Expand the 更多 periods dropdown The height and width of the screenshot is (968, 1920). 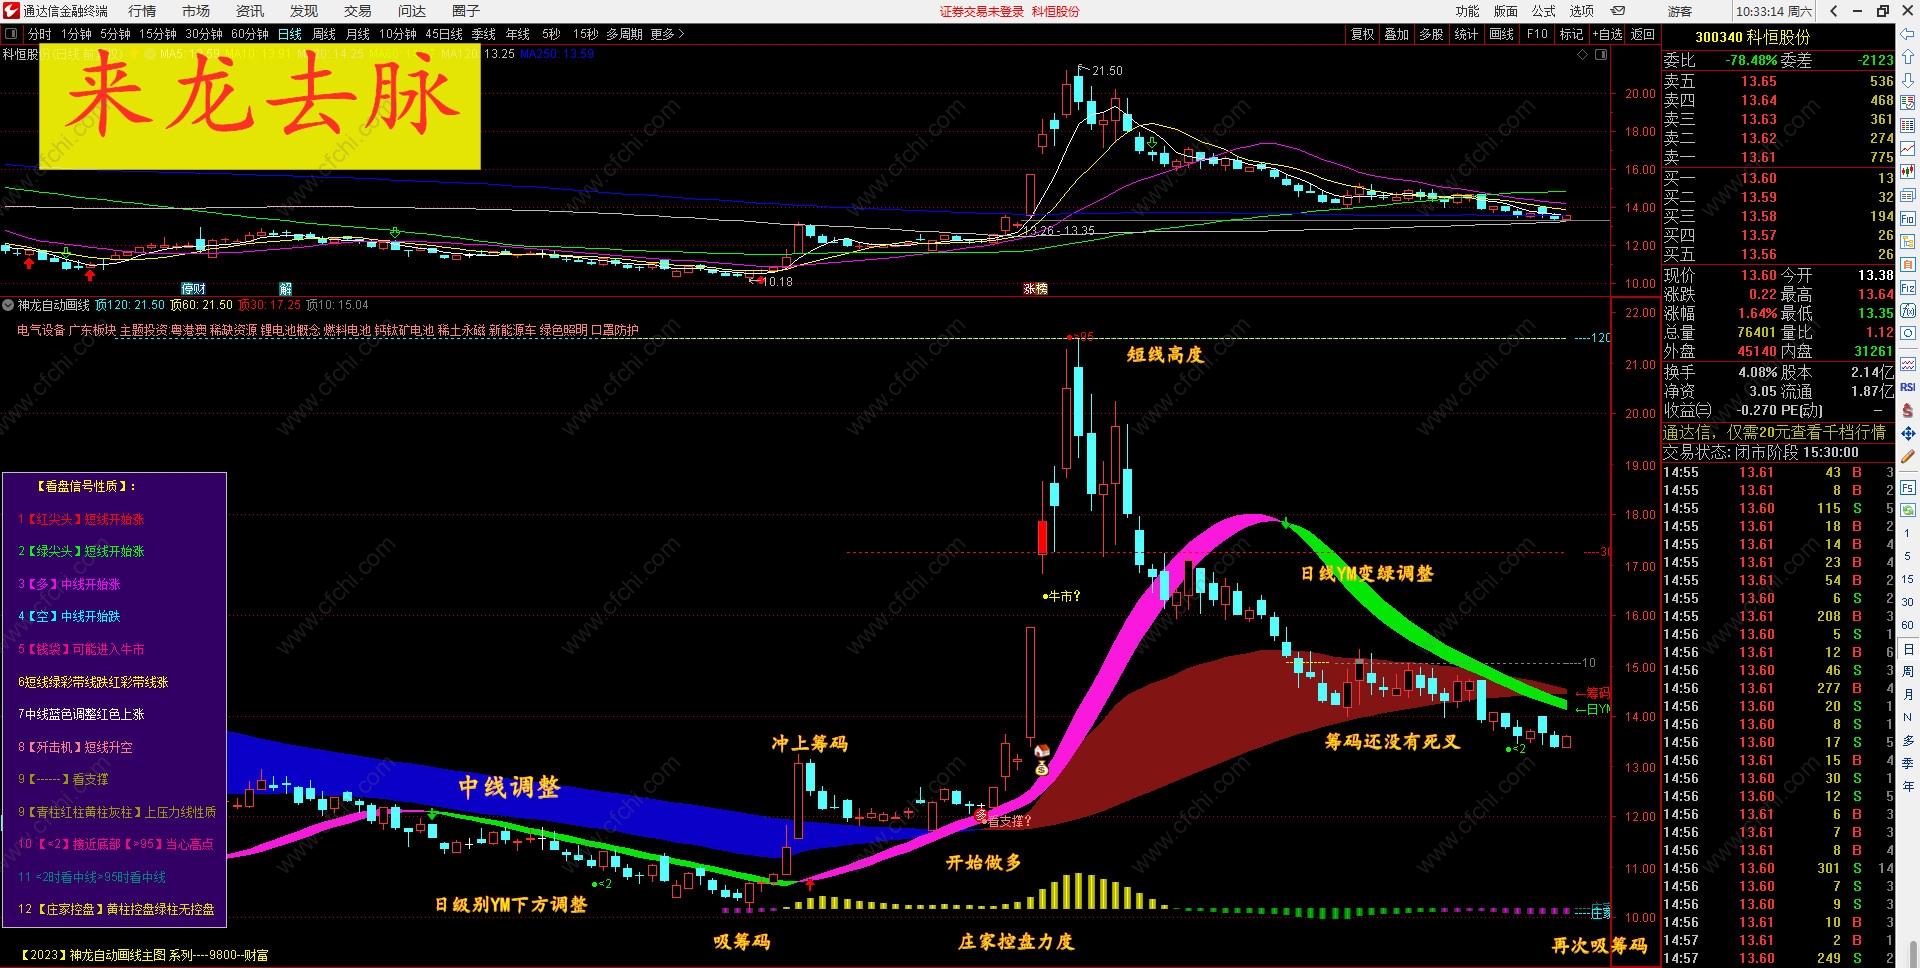pyautogui.click(x=667, y=34)
